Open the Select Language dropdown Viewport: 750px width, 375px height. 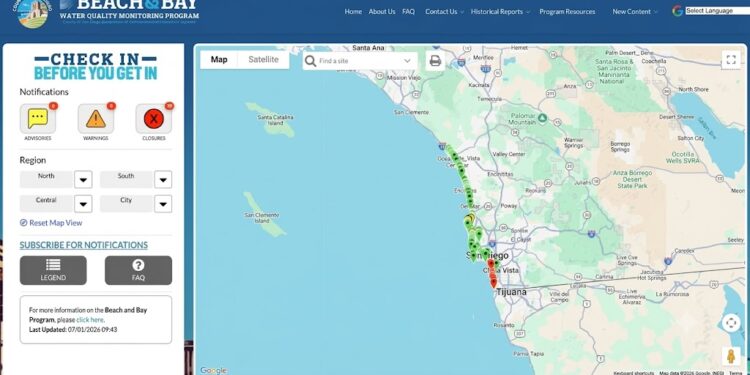tap(717, 11)
